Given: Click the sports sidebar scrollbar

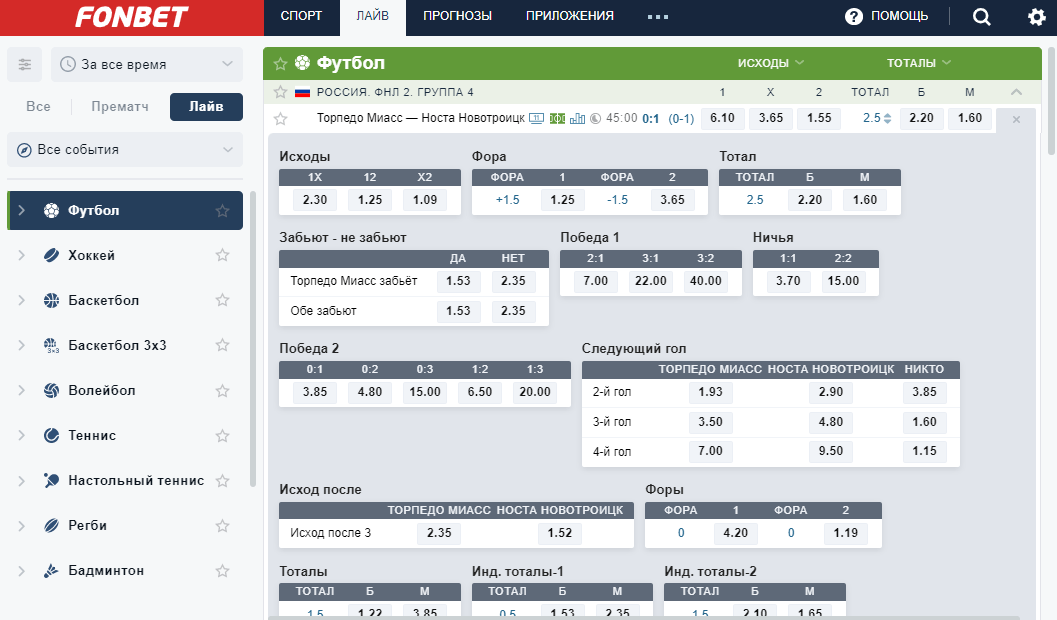Looking at the screenshot, I should [253, 338].
